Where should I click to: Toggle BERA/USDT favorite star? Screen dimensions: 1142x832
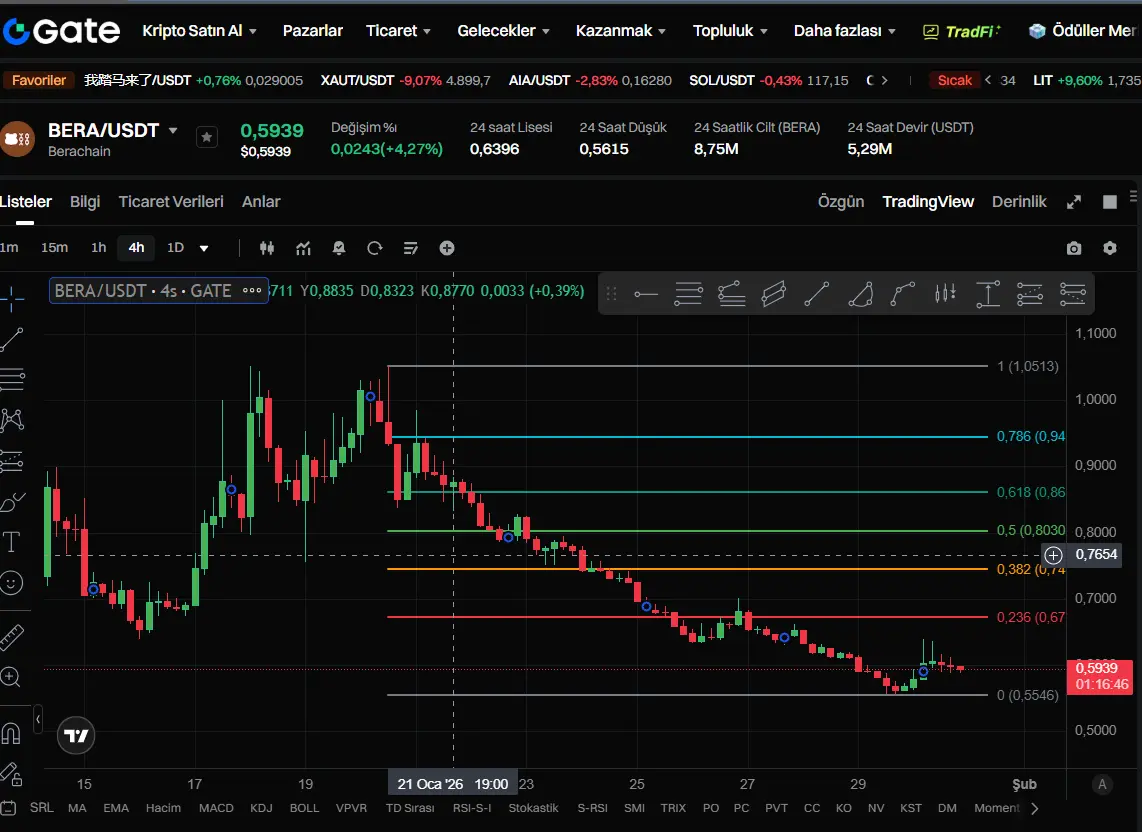coord(207,137)
